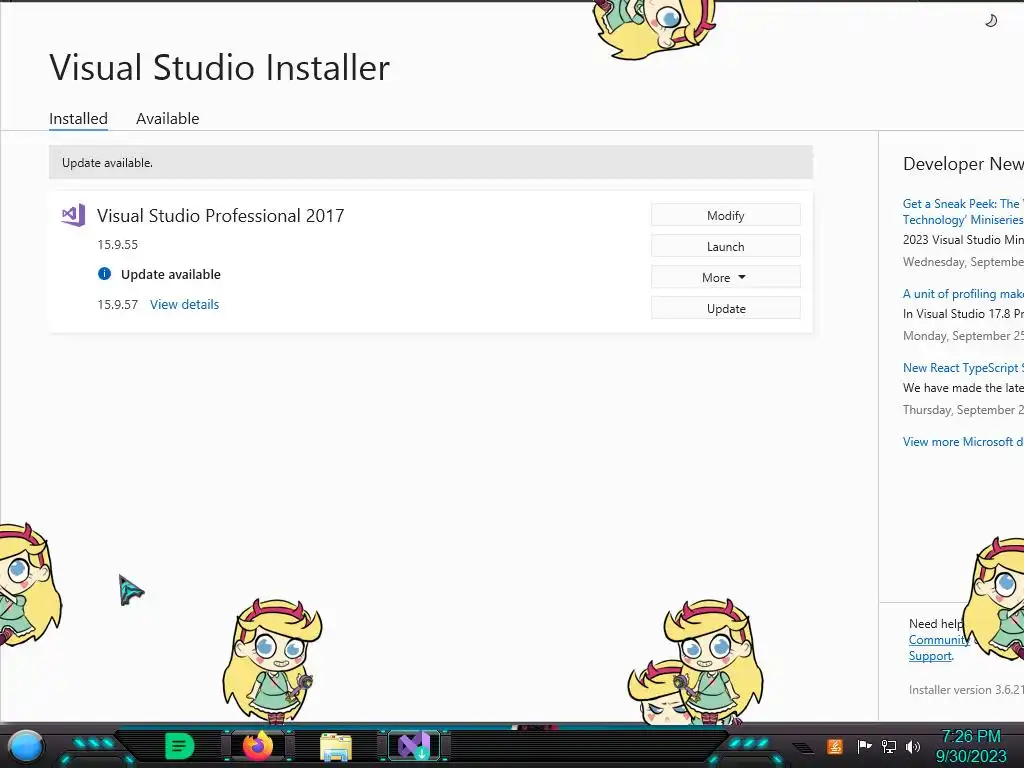Open 'Get a Sneak Peek' news link

click(x=963, y=212)
